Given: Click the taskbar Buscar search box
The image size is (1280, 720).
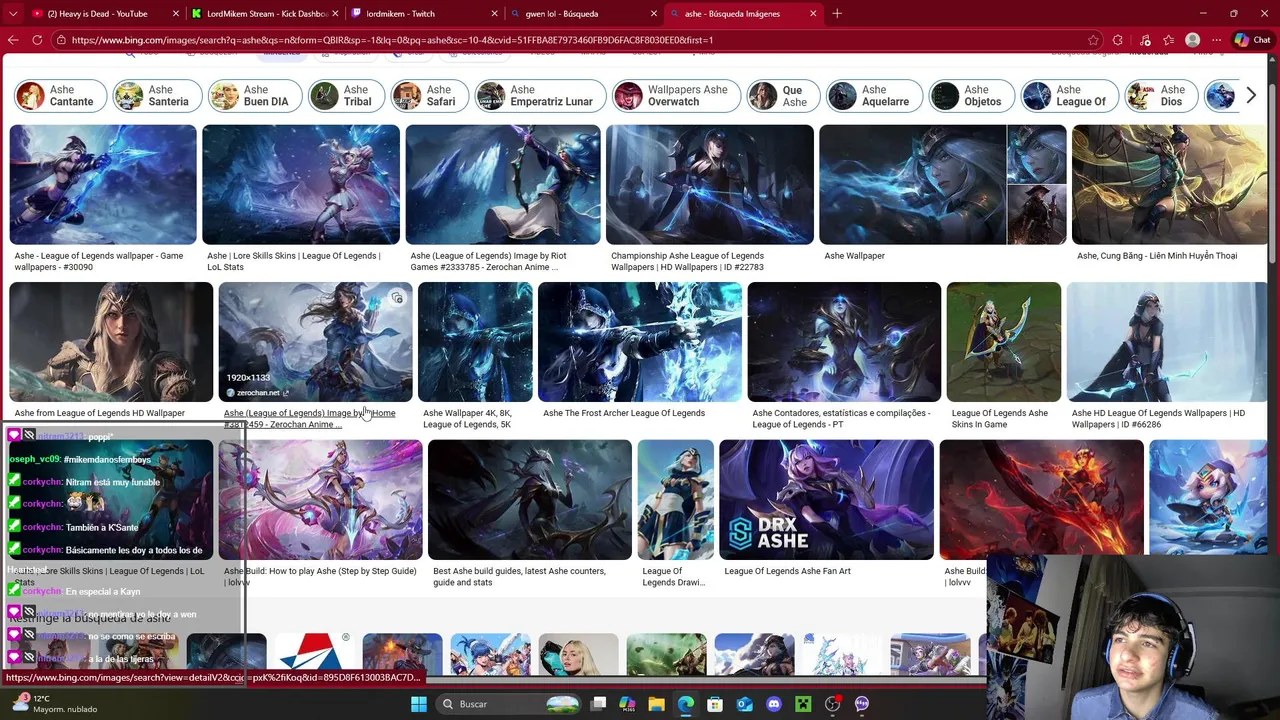Looking at the screenshot, I should click(x=510, y=704).
